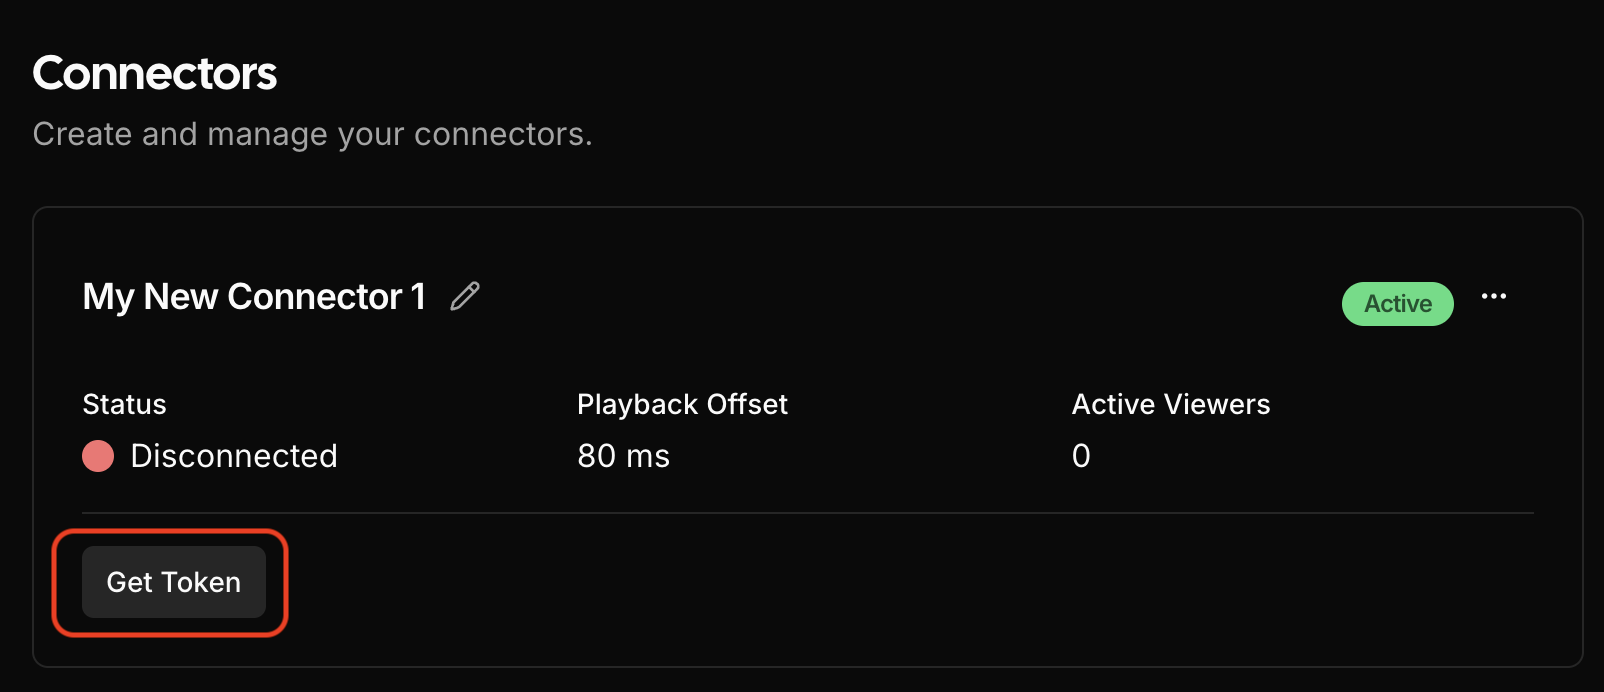
Task: Select the My New Connector 1 title
Action: [x=254, y=297]
